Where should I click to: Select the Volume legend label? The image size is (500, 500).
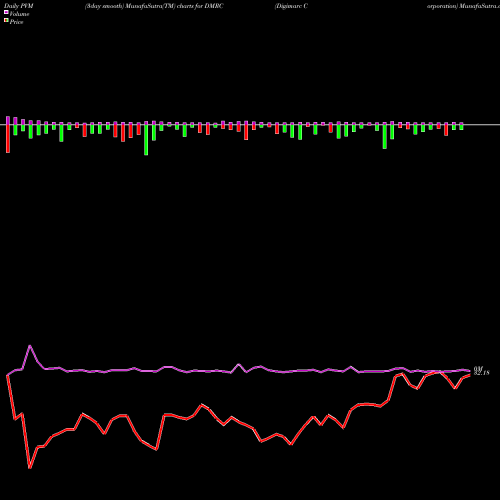coord(19,14)
